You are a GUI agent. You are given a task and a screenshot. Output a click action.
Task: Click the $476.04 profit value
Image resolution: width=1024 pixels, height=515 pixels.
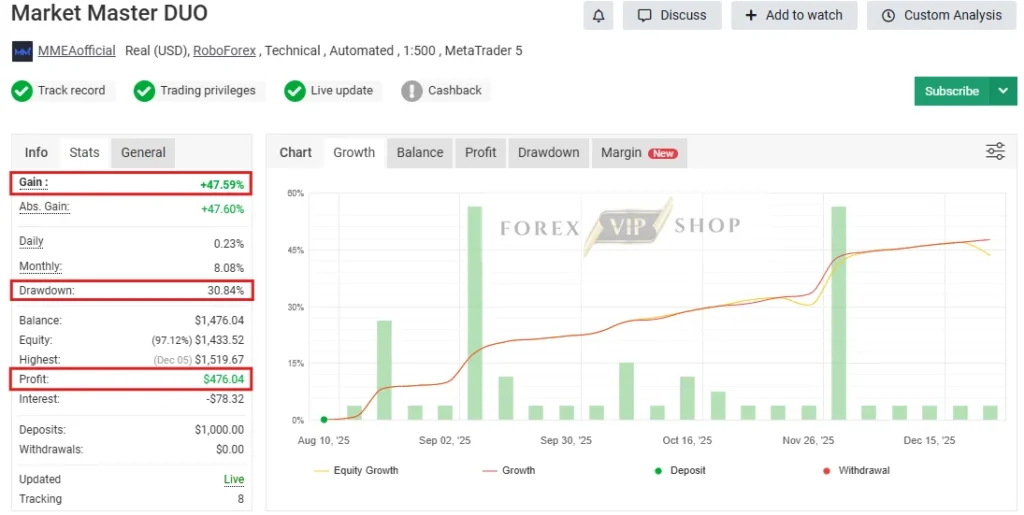(x=223, y=379)
